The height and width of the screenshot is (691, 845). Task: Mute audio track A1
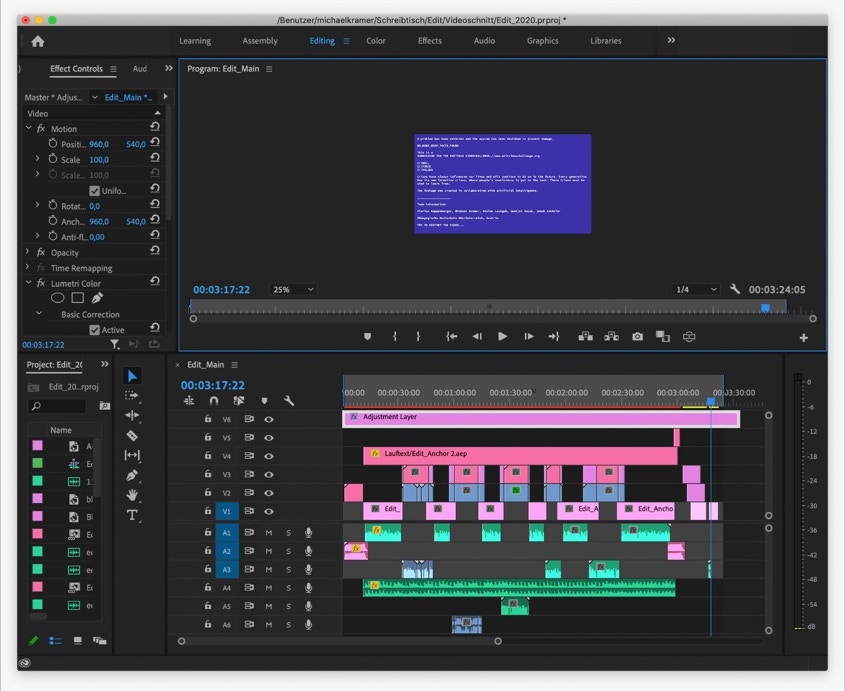tap(268, 533)
